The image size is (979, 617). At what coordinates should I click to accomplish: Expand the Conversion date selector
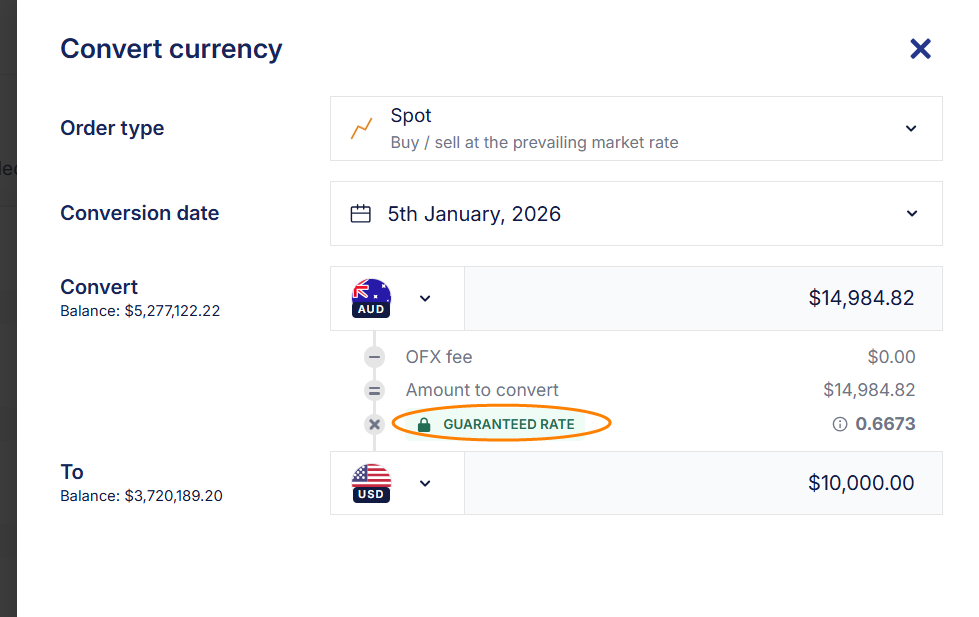[x=910, y=213]
